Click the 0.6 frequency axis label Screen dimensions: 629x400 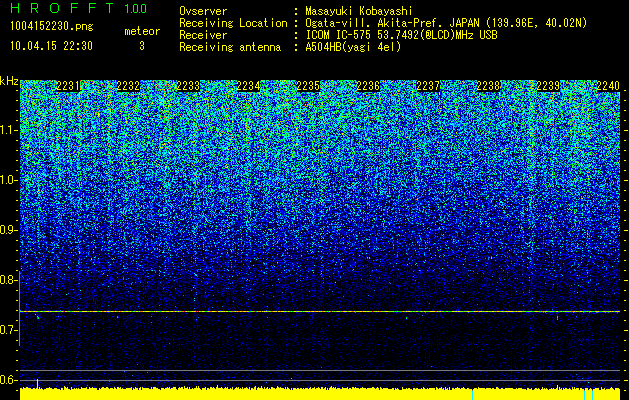point(9,380)
